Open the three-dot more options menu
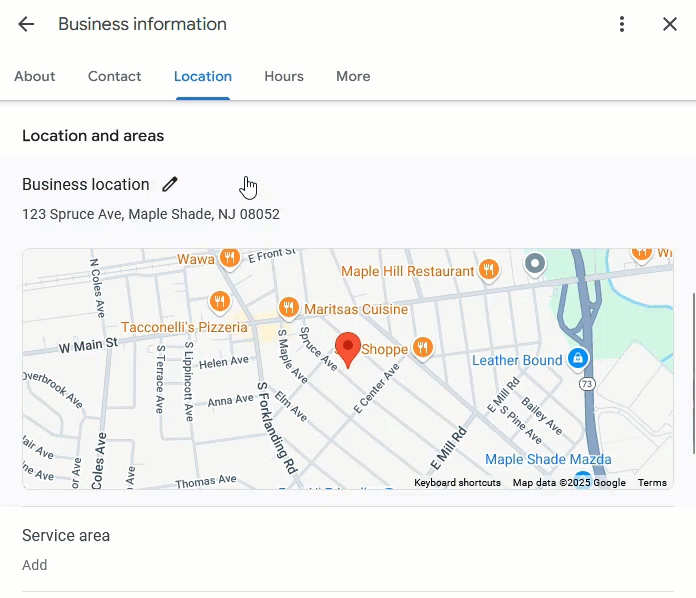Image resolution: width=696 pixels, height=598 pixels. point(622,24)
